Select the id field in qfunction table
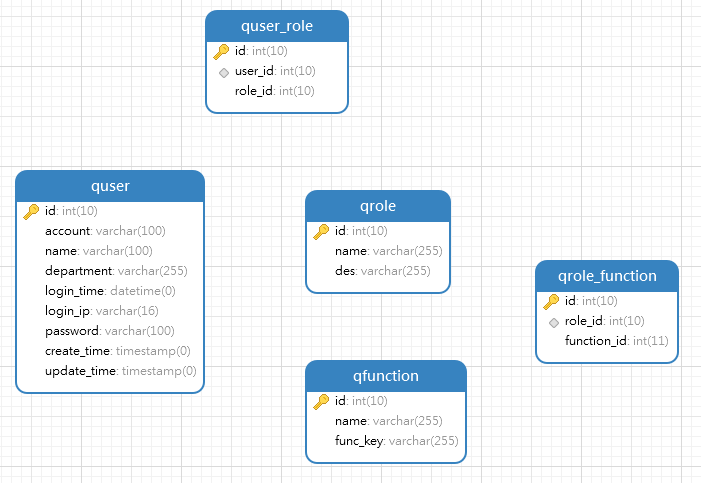 361,401
